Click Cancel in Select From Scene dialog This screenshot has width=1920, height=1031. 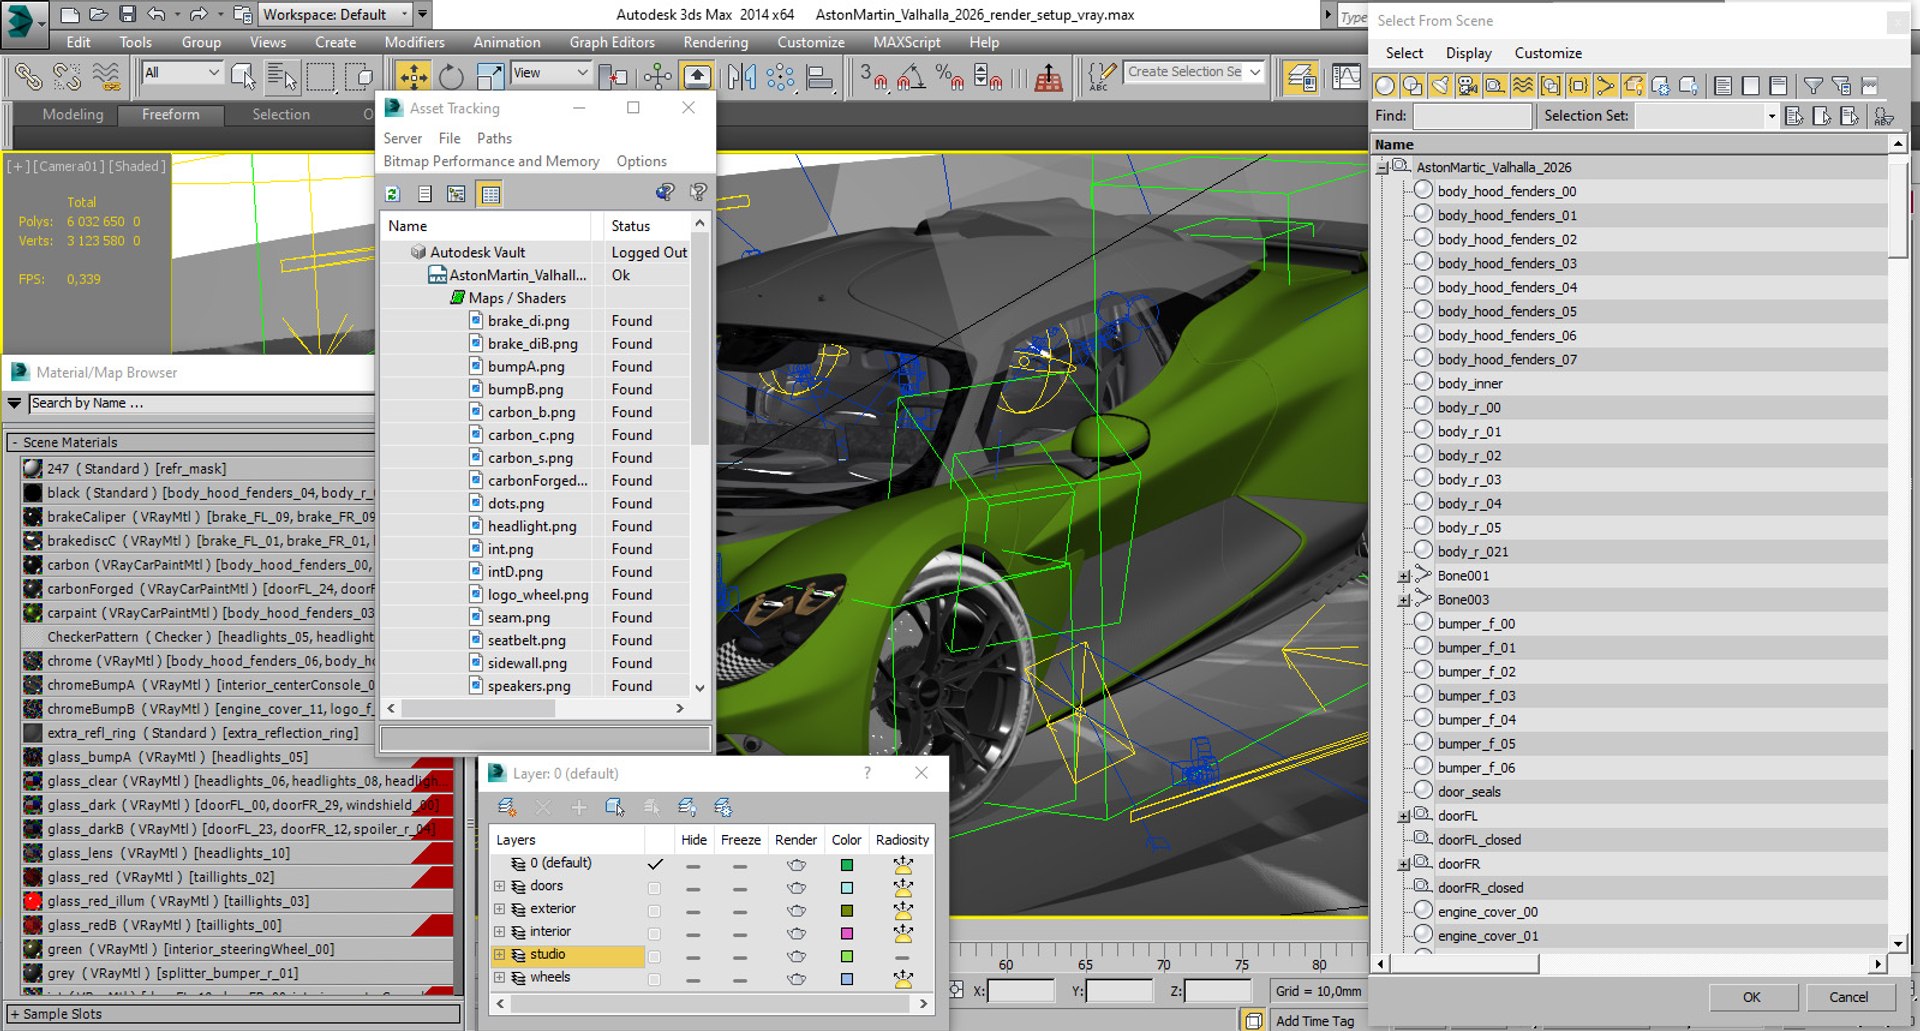(1848, 997)
